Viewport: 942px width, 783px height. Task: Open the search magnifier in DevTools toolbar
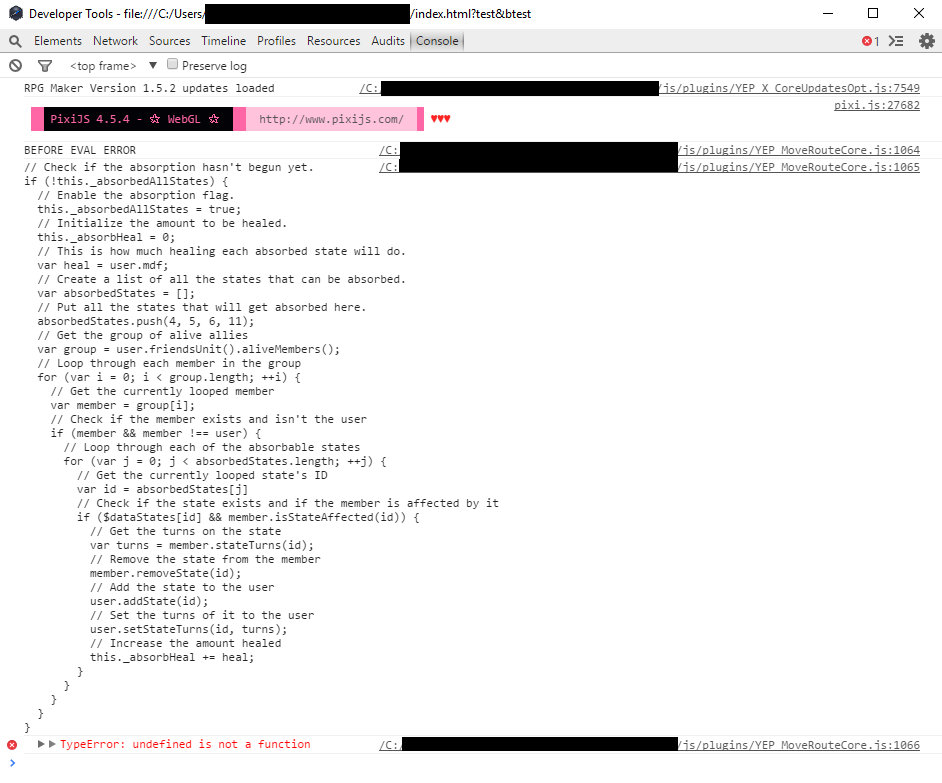[x=15, y=41]
